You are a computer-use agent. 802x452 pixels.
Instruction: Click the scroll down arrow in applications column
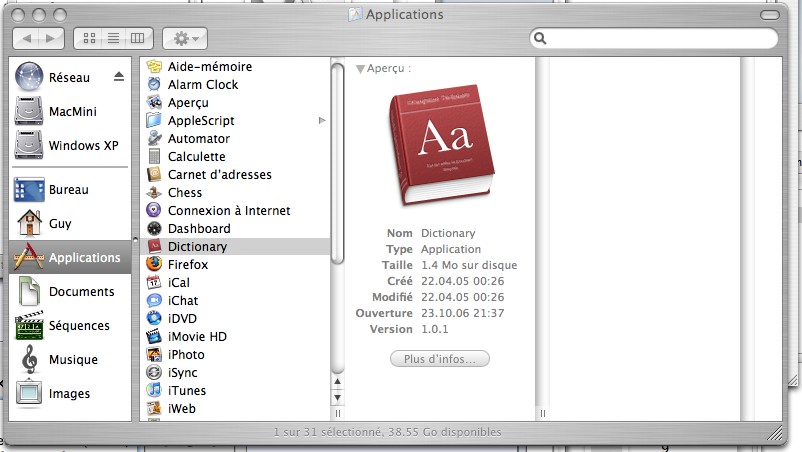coord(338,397)
